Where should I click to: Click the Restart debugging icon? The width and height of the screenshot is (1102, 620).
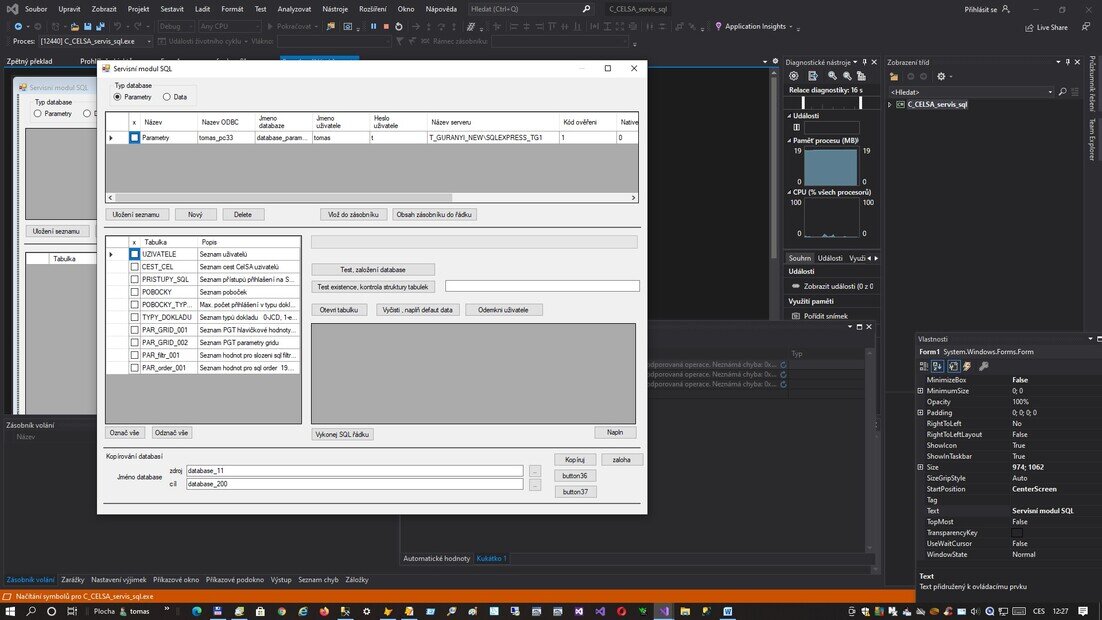(399, 26)
